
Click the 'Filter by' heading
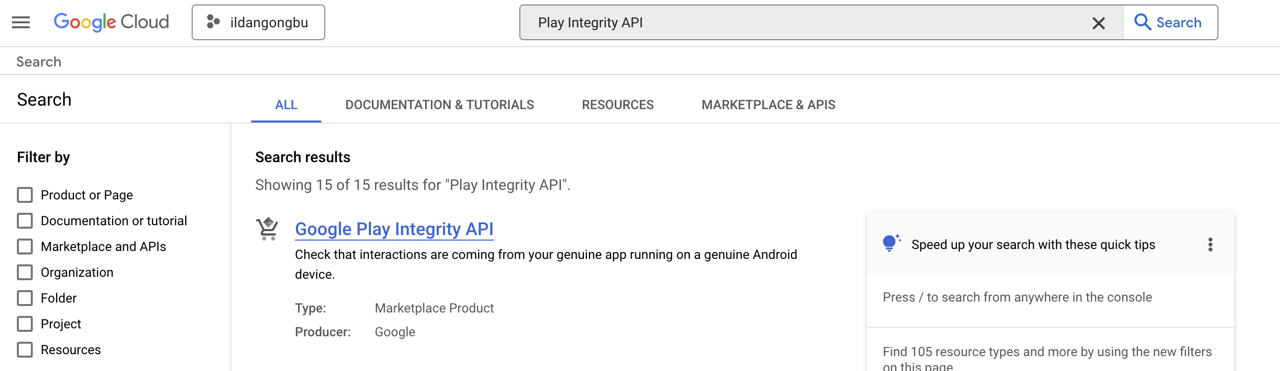(x=44, y=157)
